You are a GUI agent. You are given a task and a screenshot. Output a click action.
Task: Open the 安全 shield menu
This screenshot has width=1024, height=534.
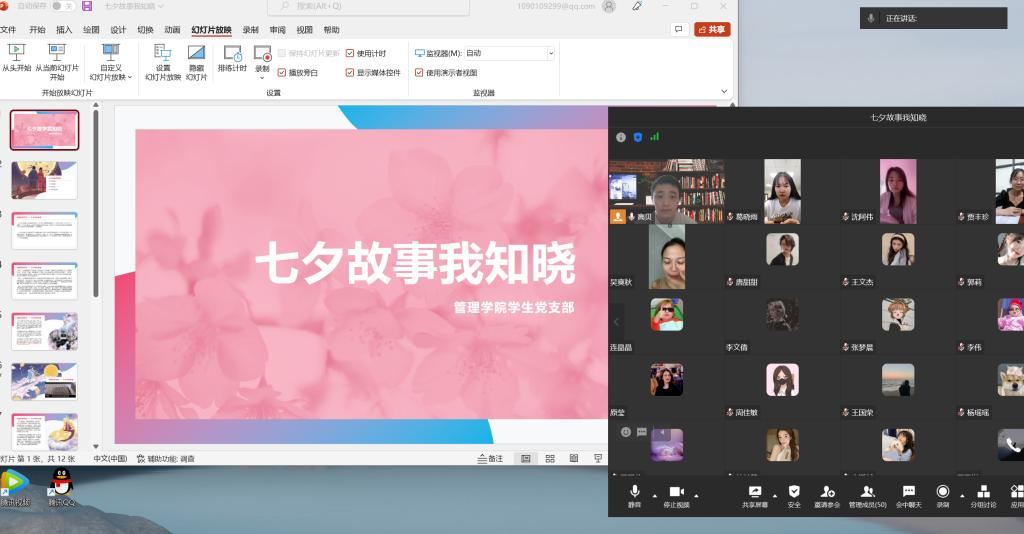click(794, 491)
